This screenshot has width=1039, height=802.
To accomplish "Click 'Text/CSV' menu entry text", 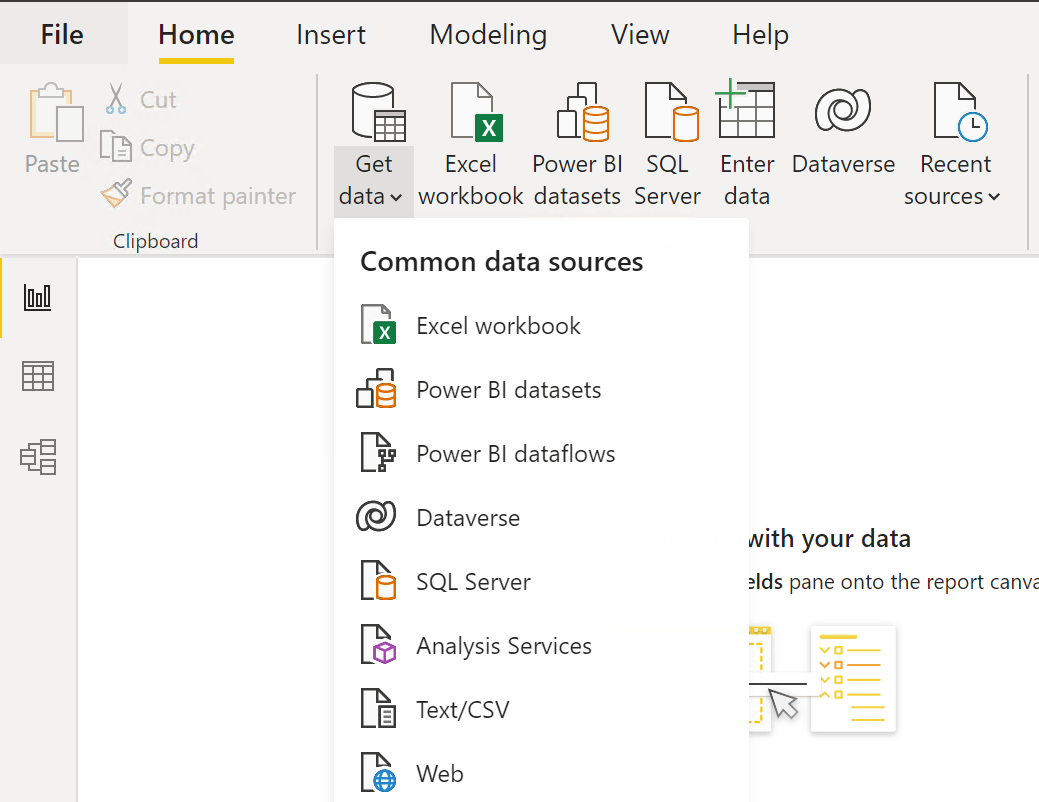I will point(463,709).
